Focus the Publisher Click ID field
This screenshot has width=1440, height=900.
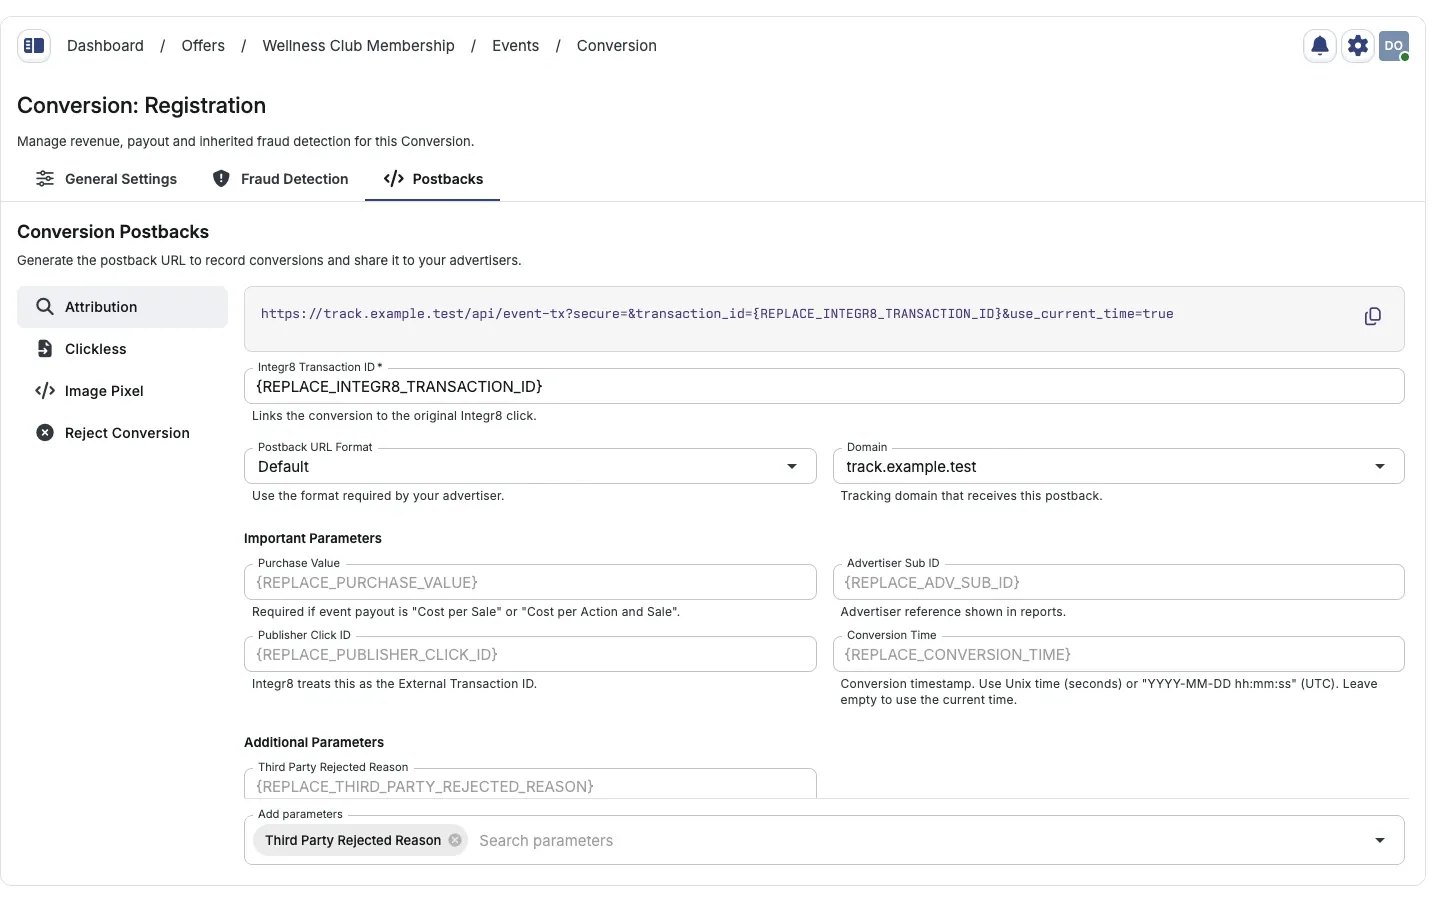click(x=530, y=655)
